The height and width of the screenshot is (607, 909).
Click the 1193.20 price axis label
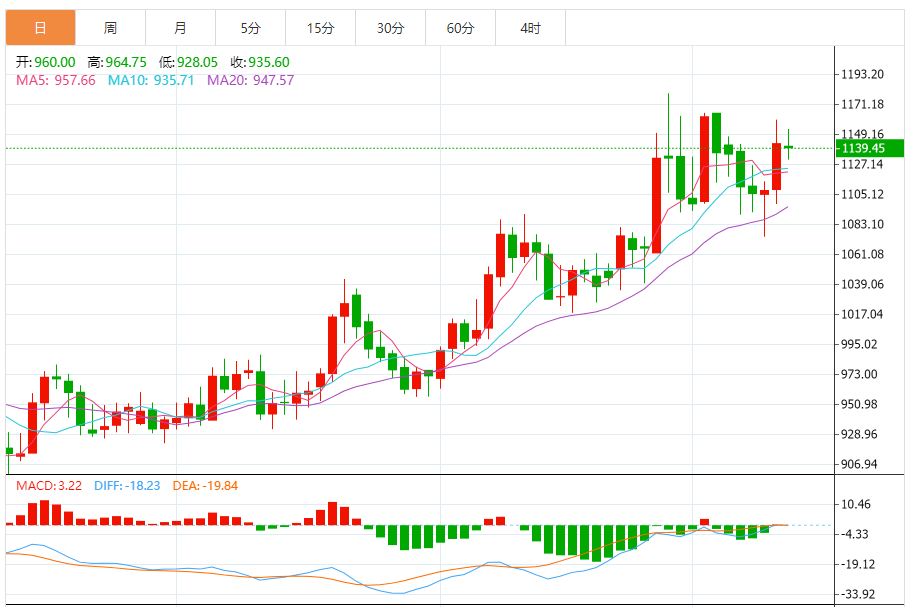tap(863, 74)
